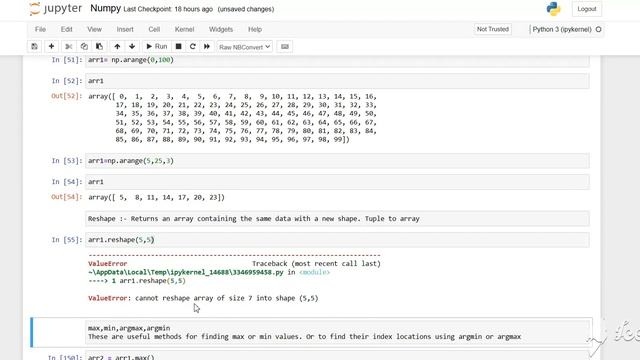Click the Jupyter logo
The image size is (640, 360).
coord(56,9)
